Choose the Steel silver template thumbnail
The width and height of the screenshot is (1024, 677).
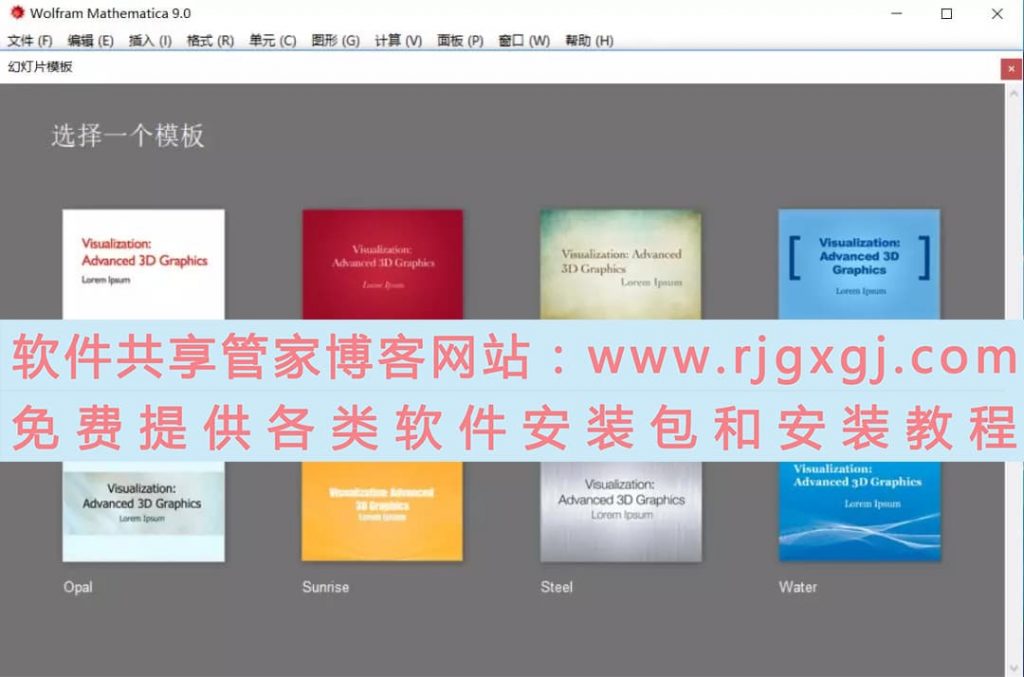621,512
